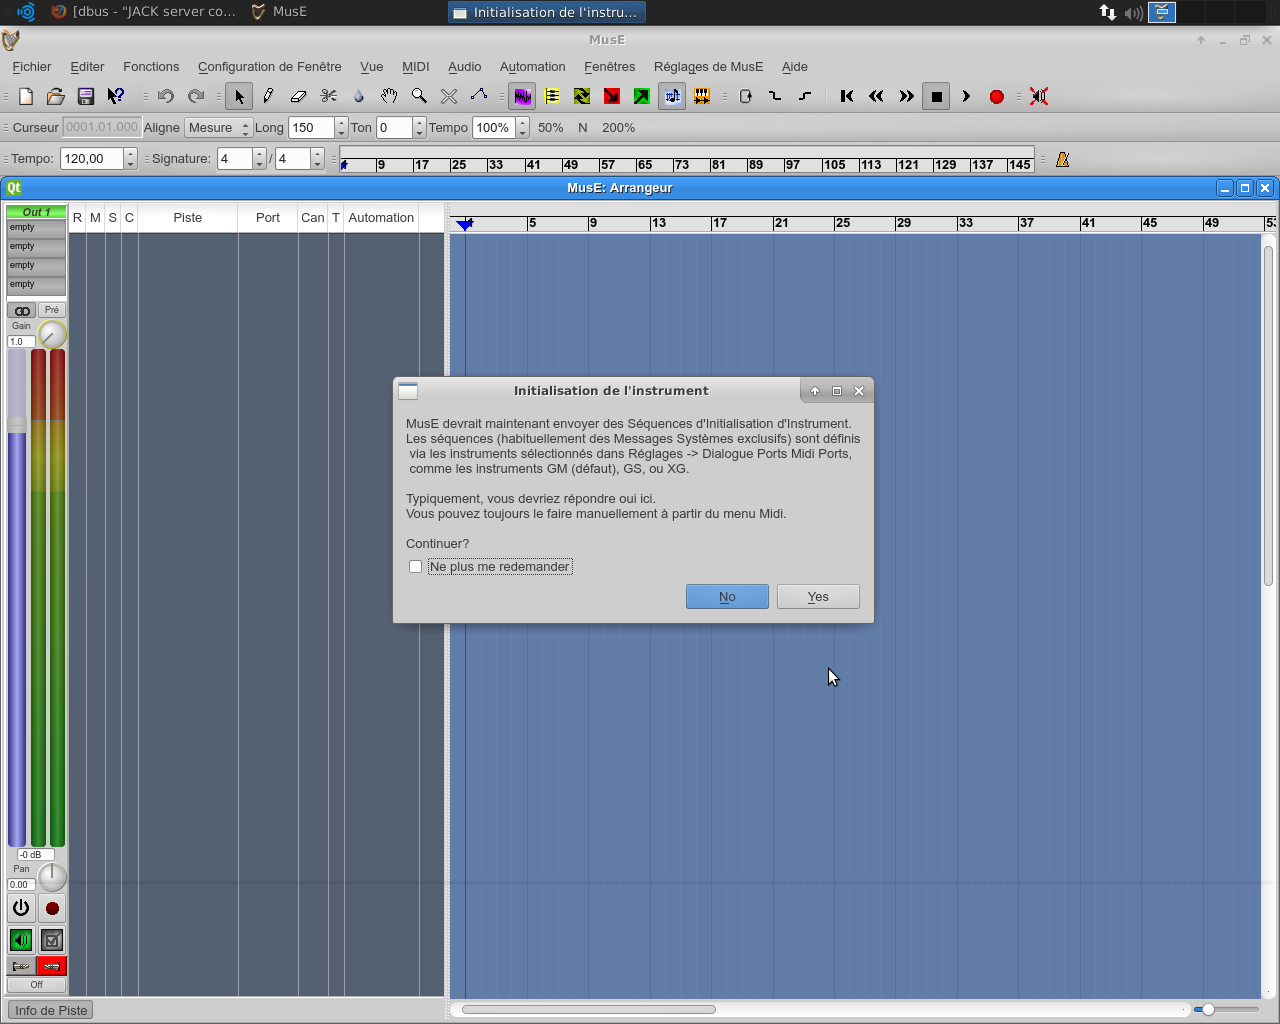Viewport: 1280px width, 1024px height.
Task: Activate the What's This help icon
Action: pyautogui.click(x=116, y=96)
